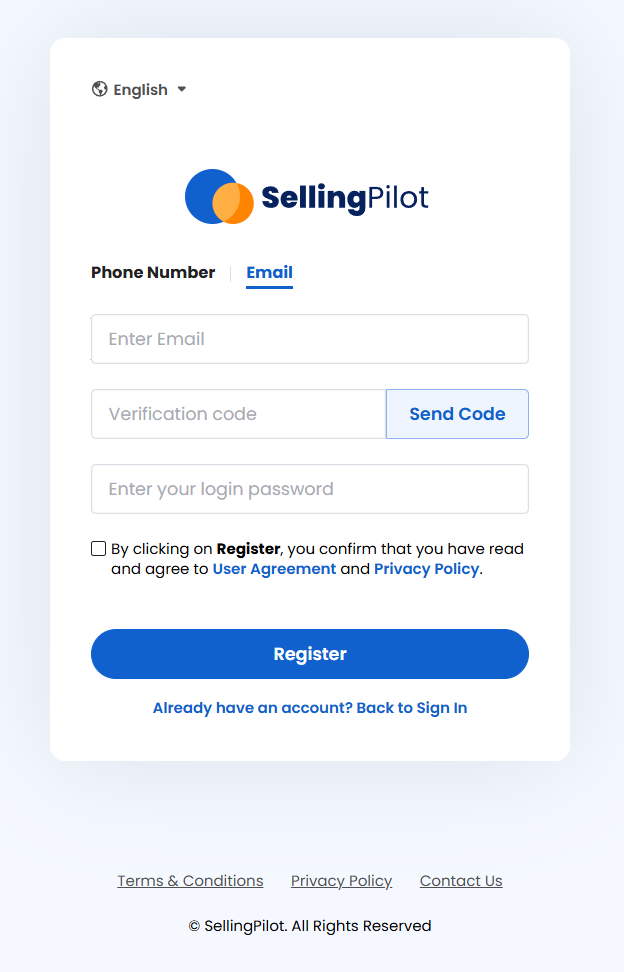Click the blue Register button
The width and height of the screenshot is (624, 972).
point(310,654)
